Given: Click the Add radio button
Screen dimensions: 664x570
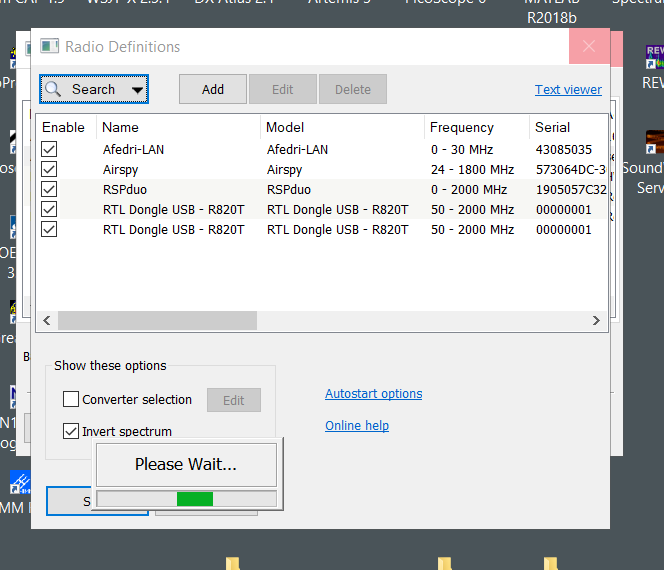Looking at the screenshot, I should coord(213,89).
